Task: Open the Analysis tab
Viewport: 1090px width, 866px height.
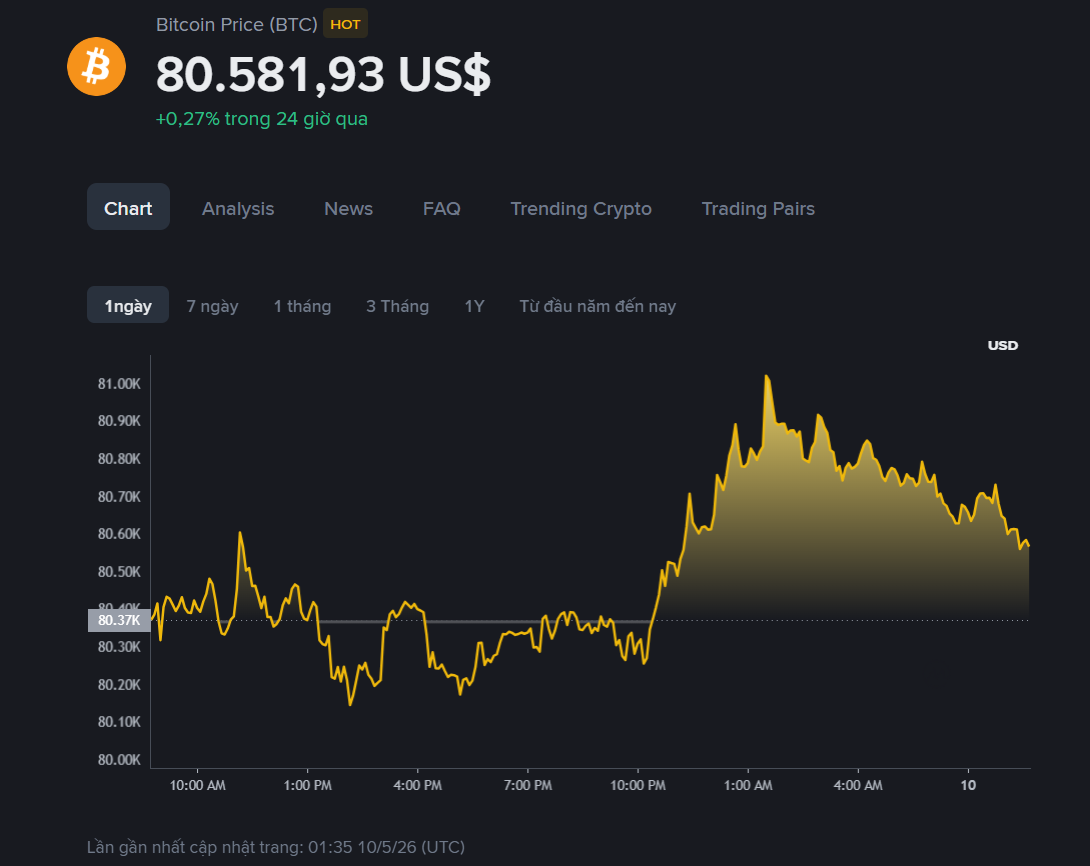Action: point(238,209)
